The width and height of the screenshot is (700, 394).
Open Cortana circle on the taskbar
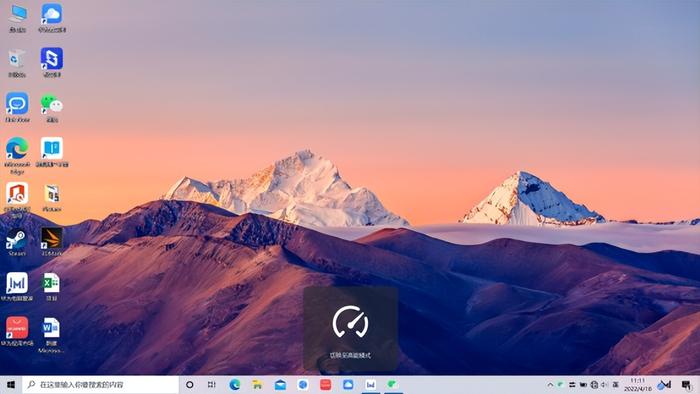189,385
